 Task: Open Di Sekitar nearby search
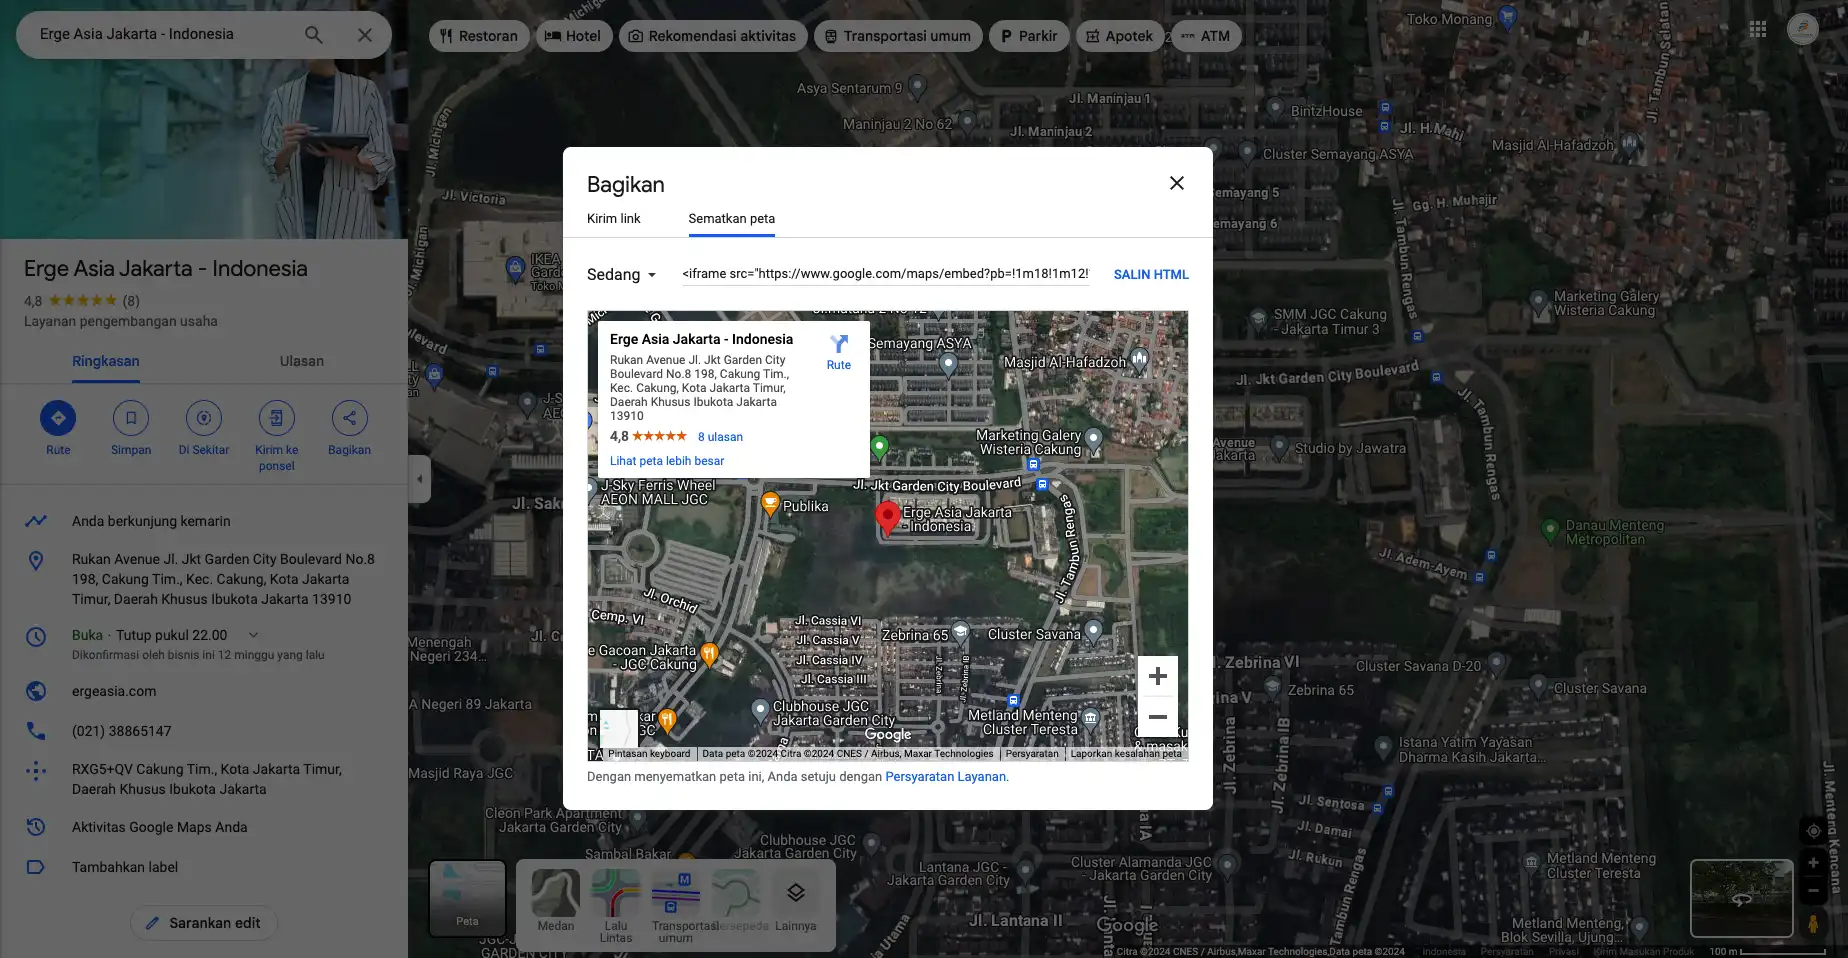(x=203, y=418)
